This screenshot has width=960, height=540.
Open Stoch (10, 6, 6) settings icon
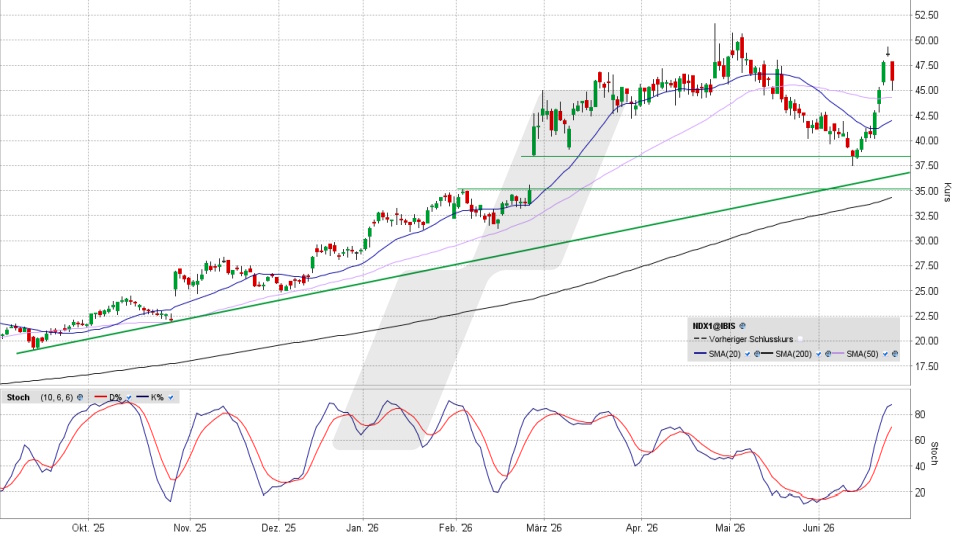click(x=80, y=397)
